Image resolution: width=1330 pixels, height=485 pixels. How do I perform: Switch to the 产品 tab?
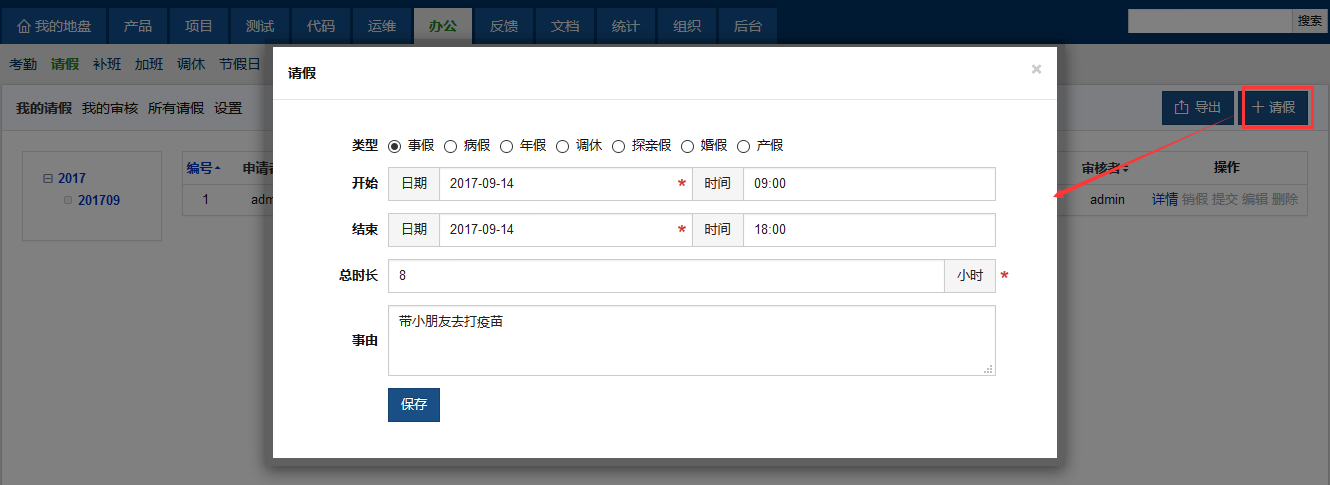138,26
